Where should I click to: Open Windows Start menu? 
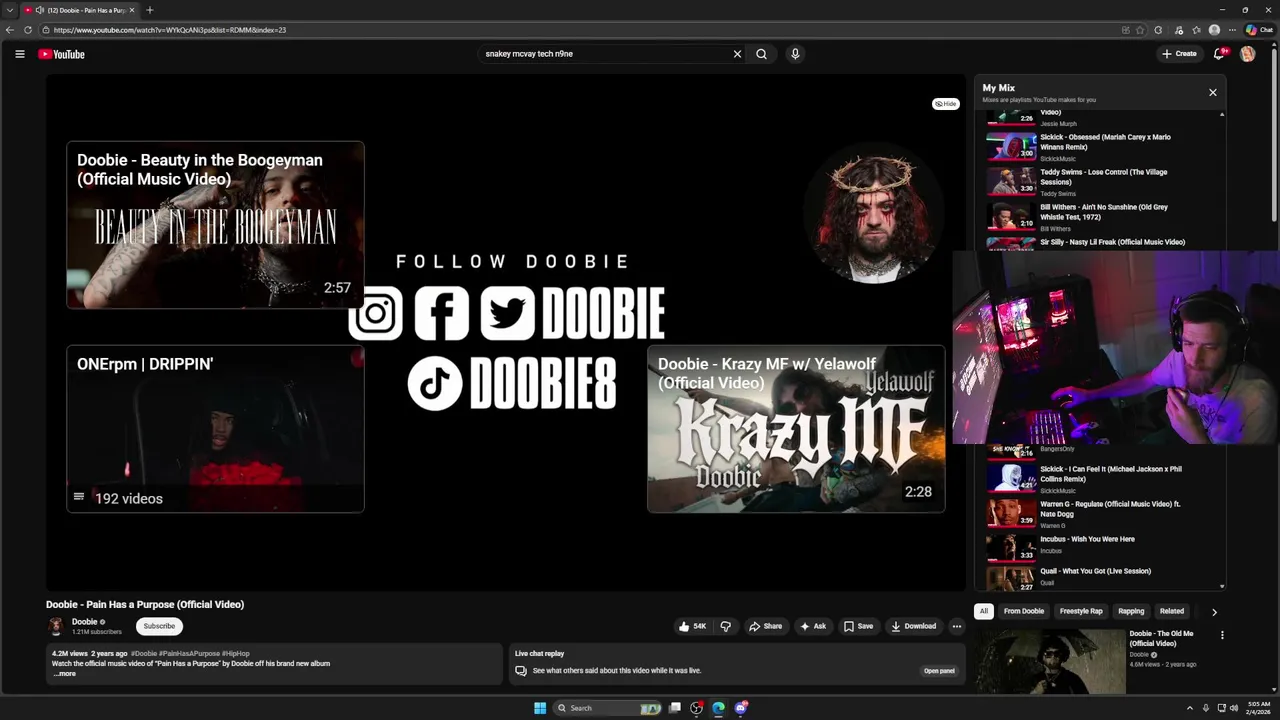540,708
